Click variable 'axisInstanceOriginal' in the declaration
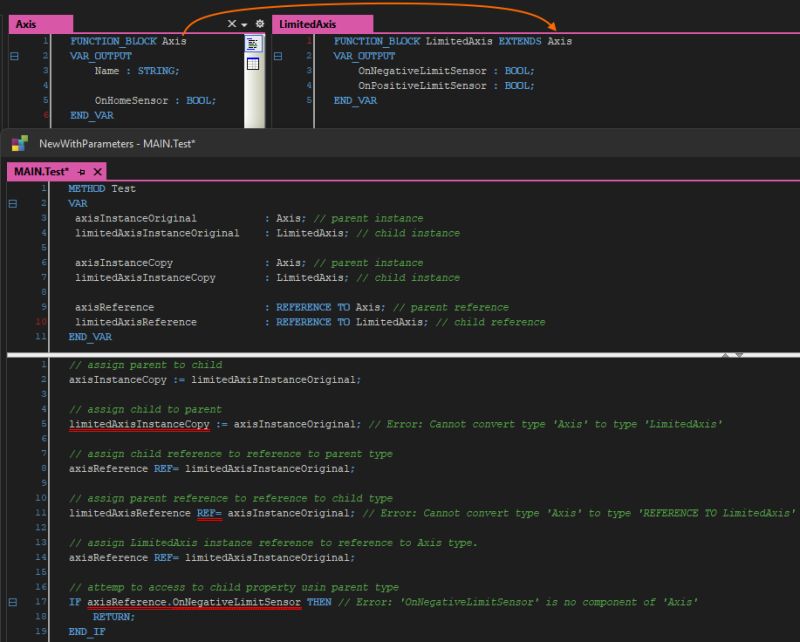Viewport: 800px width, 642px height. (136, 218)
